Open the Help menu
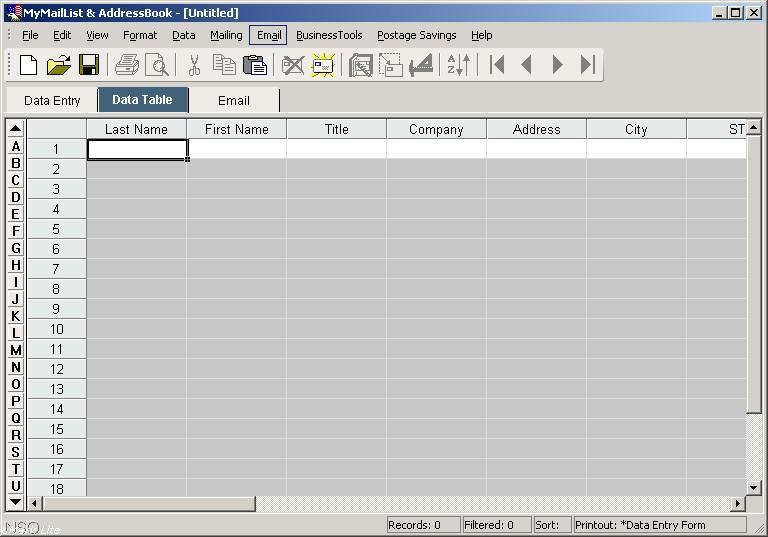The height and width of the screenshot is (537, 768). [481, 35]
